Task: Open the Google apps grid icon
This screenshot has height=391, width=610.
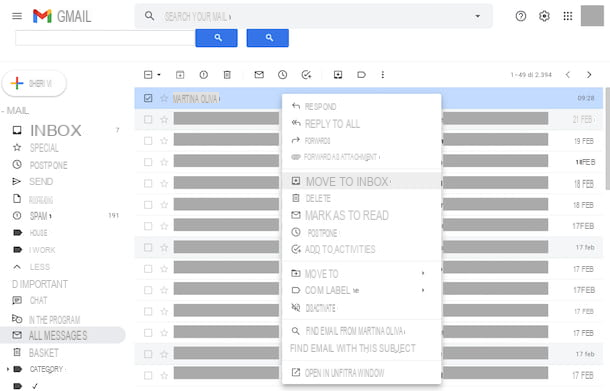Action: 568,16
